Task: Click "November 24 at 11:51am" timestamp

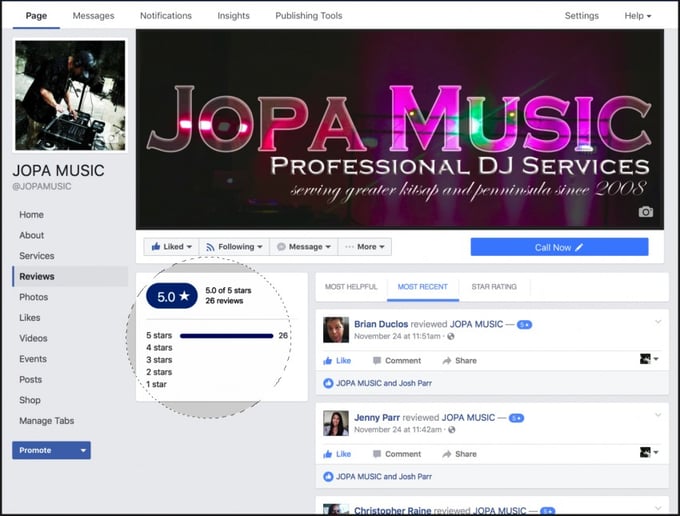Action: [397, 336]
